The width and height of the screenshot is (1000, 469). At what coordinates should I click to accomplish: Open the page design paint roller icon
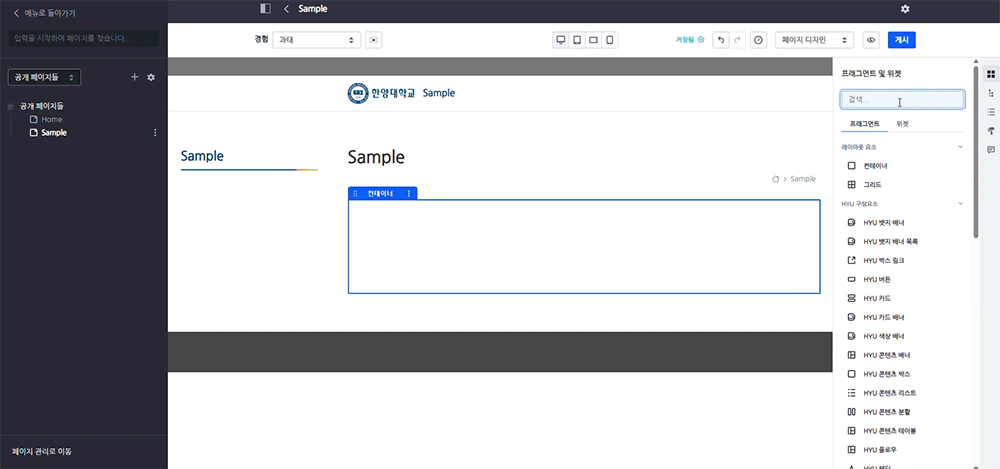[990, 131]
